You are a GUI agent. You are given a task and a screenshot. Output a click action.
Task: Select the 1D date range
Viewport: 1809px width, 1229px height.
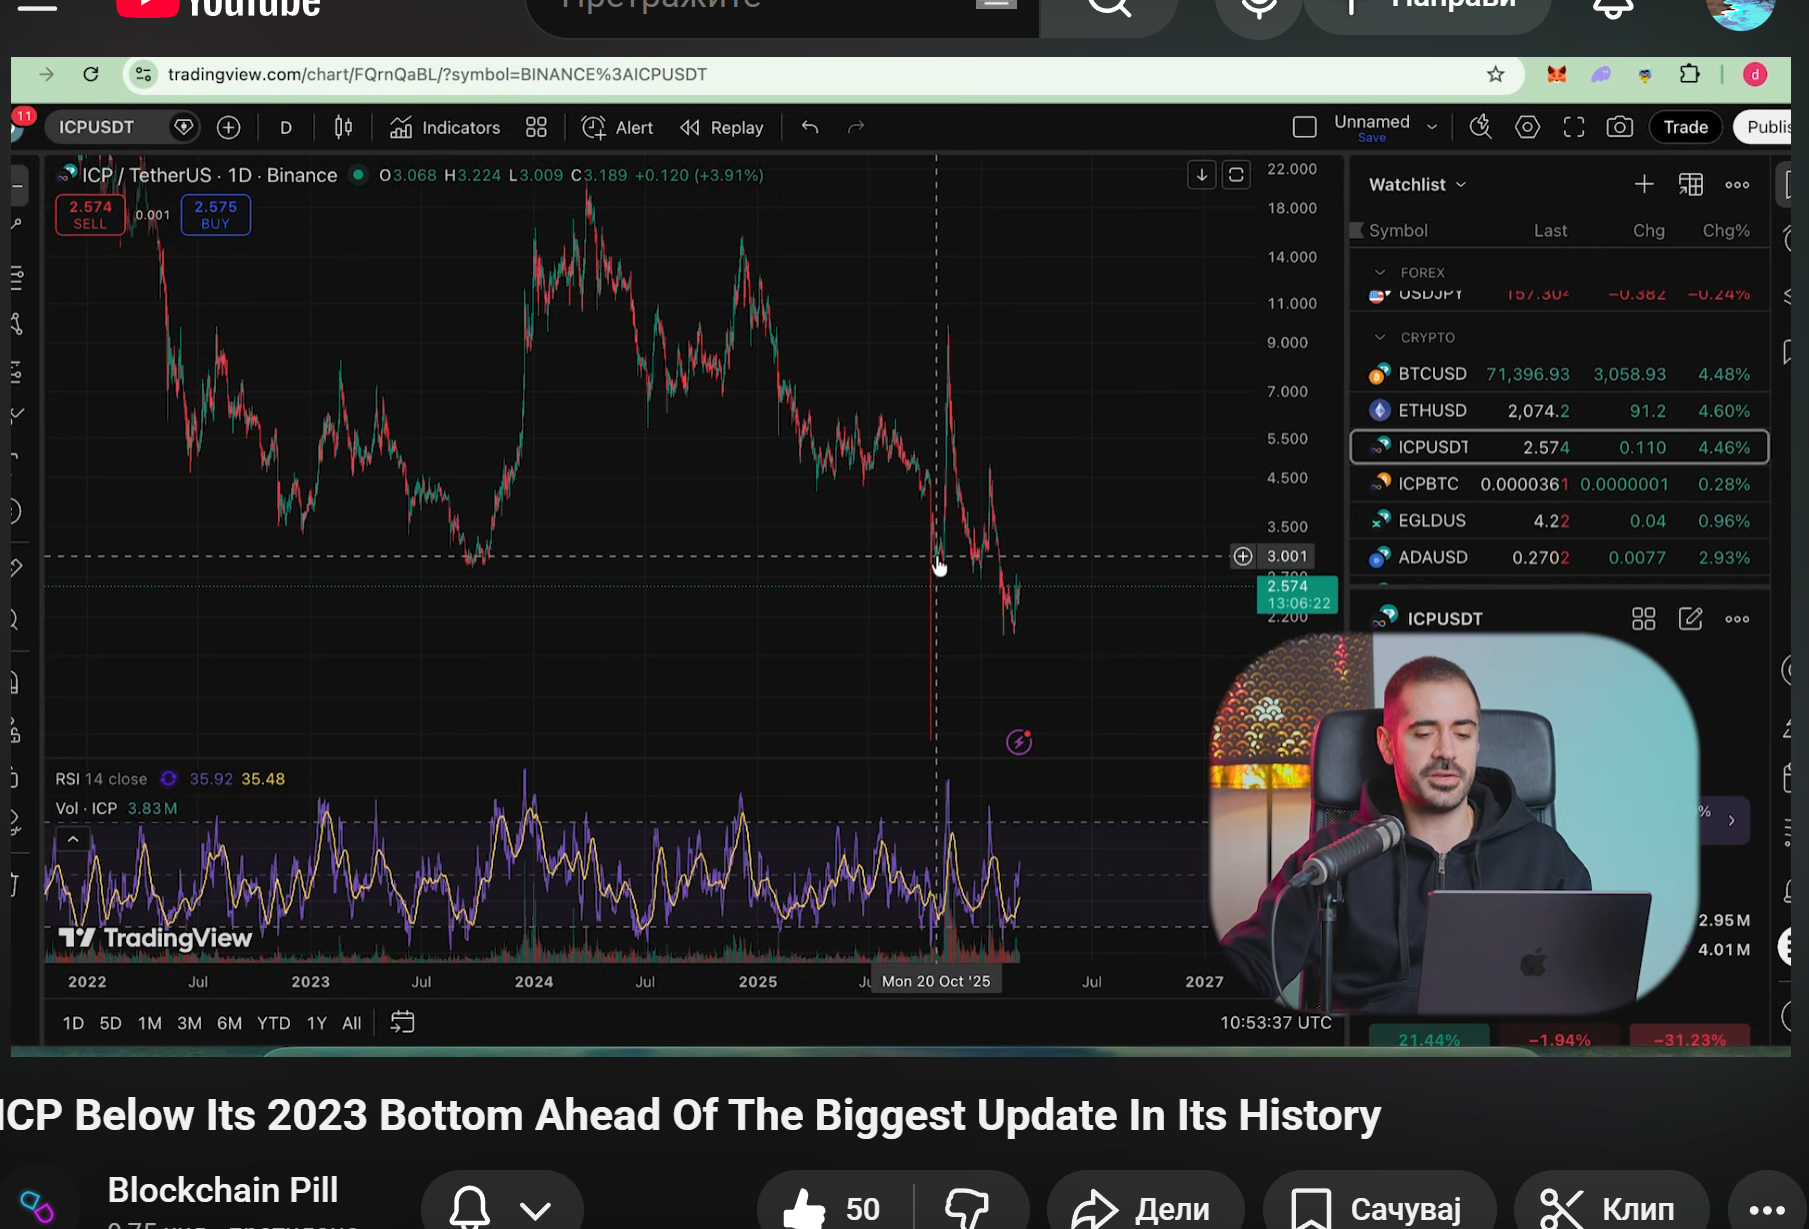pyautogui.click(x=73, y=1023)
